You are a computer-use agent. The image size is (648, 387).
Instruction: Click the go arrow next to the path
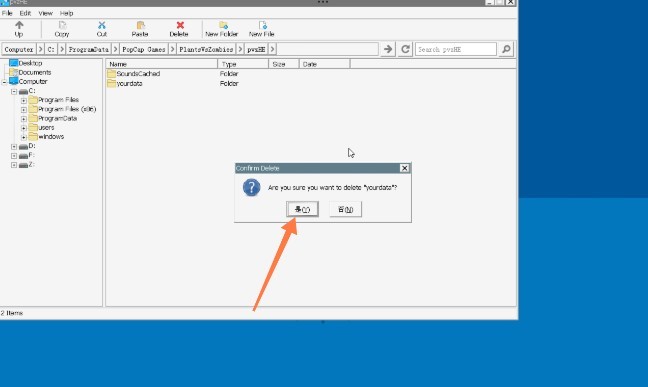point(388,49)
